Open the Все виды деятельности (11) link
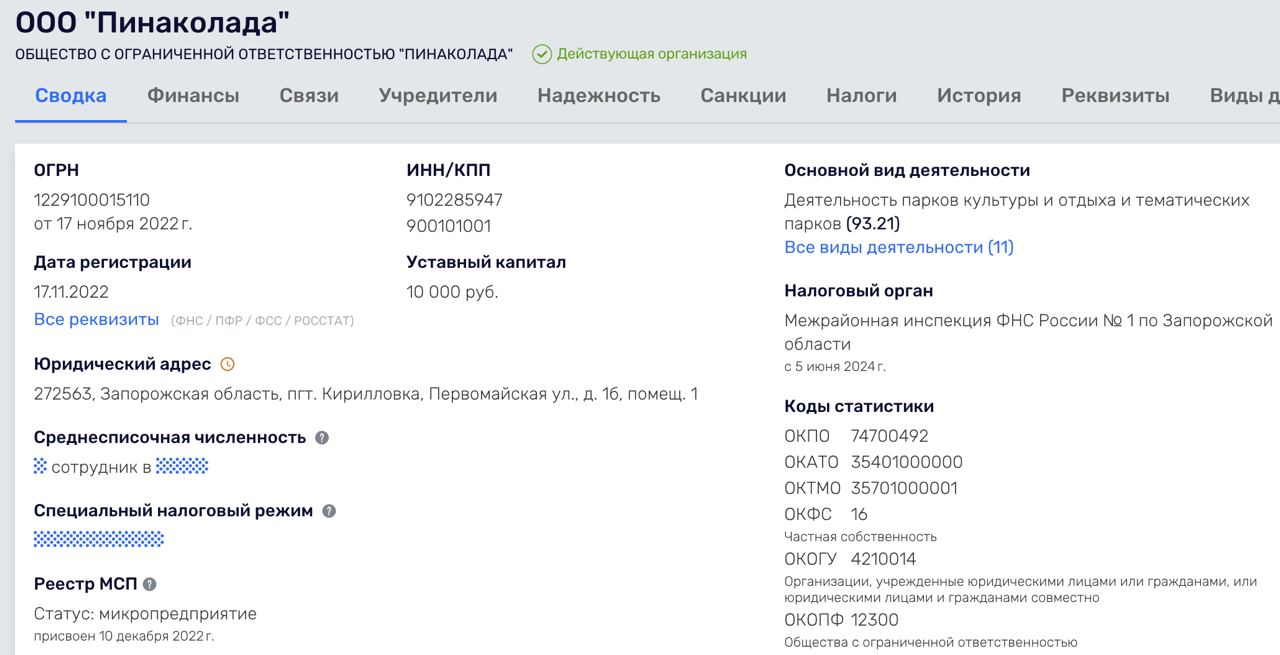The height and width of the screenshot is (655, 1280). coord(899,247)
